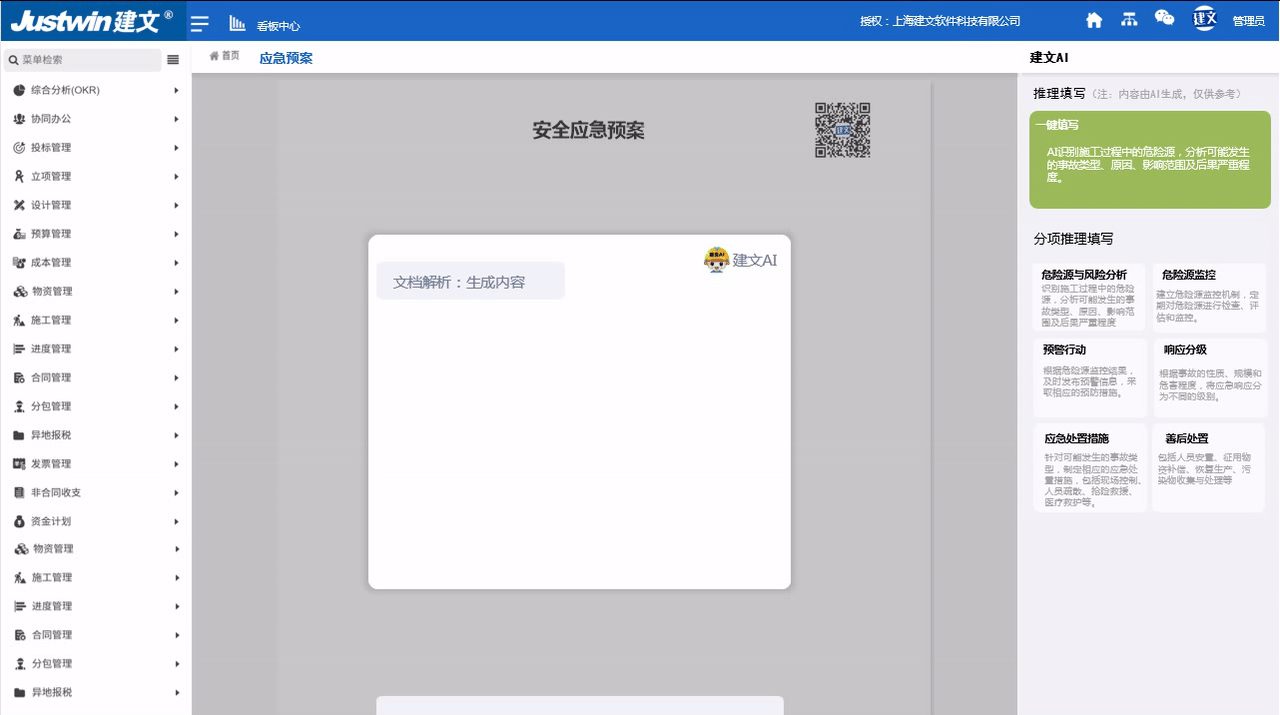Expand the 发票管理 sidebar menu
Viewport: 1280px width, 715px height.
[95, 464]
